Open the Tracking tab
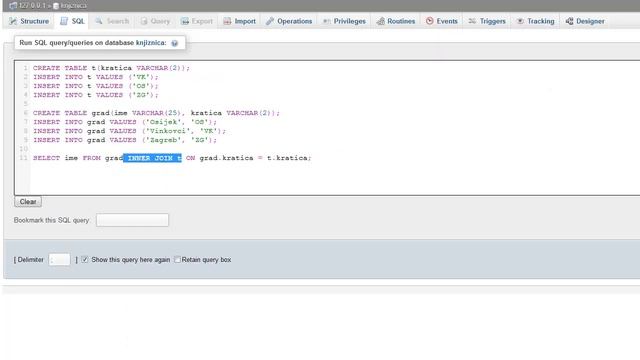Screen dimensions: 640x360 [536, 21]
